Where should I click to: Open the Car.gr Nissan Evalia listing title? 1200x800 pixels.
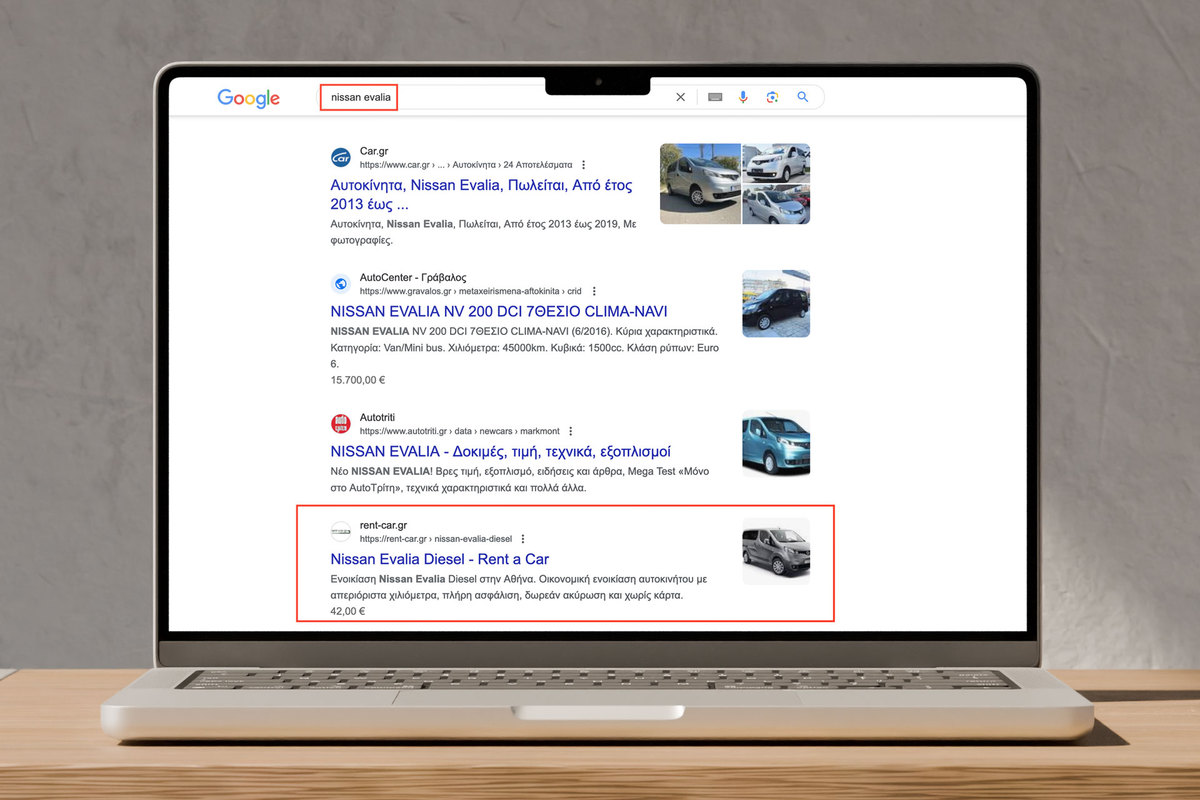(481, 195)
